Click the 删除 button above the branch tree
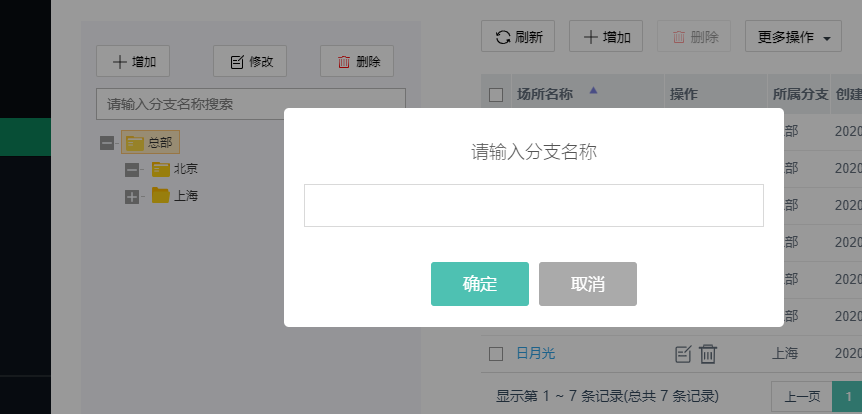The width and height of the screenshot is (862, 414). click(x=357, y=61)
